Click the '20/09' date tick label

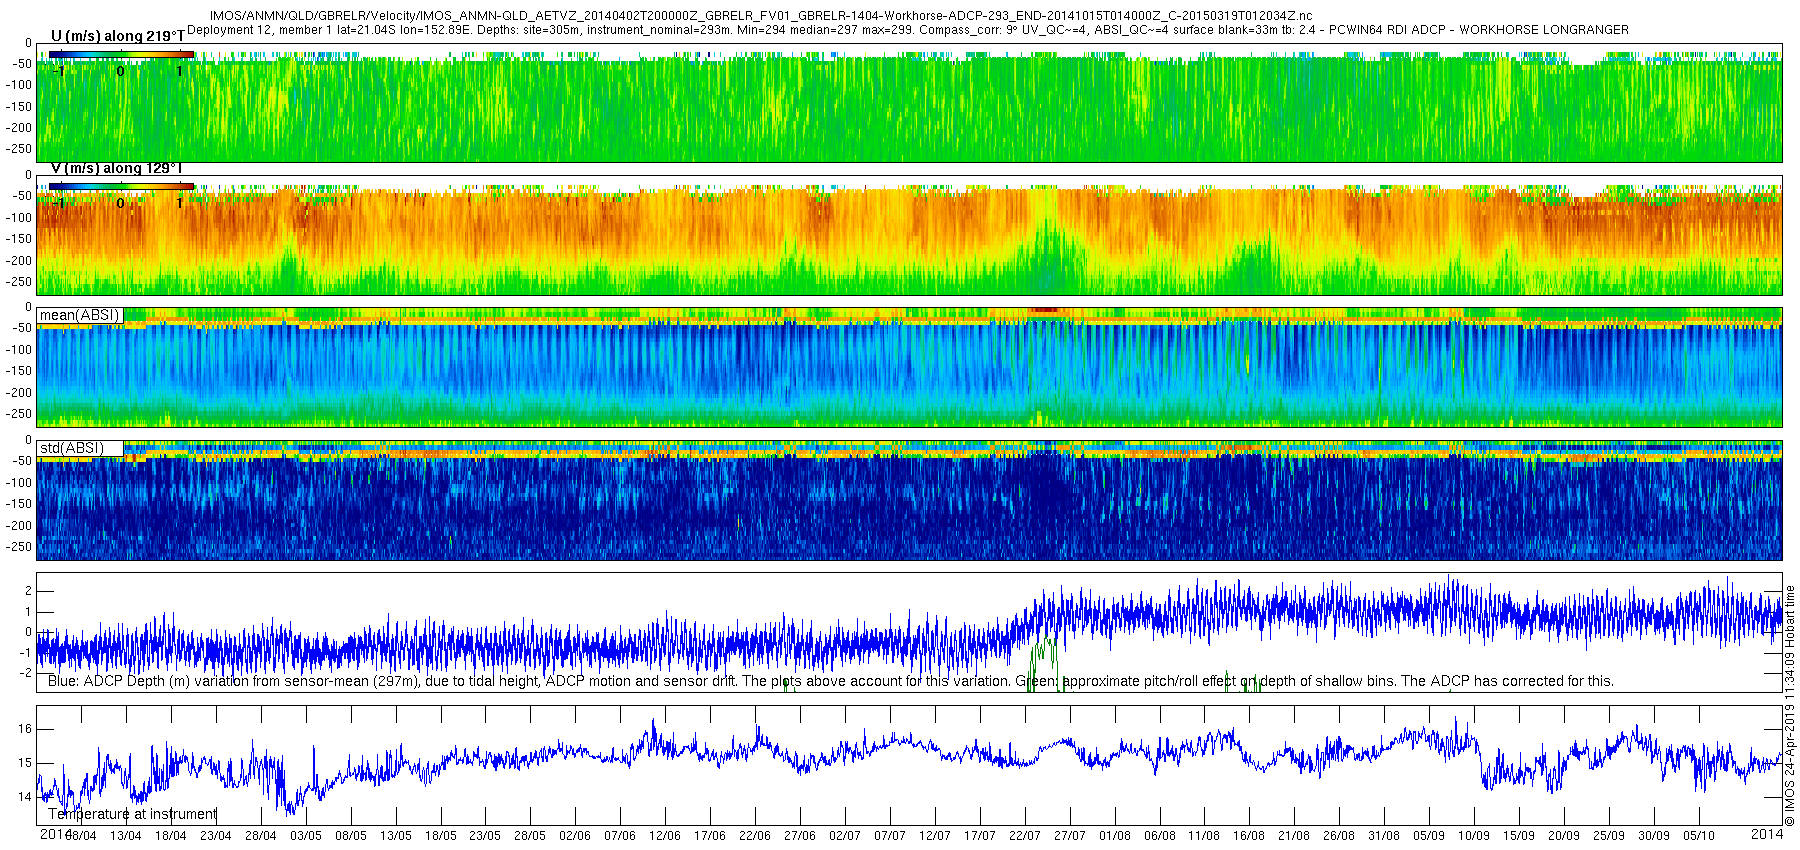point(1563,836)
